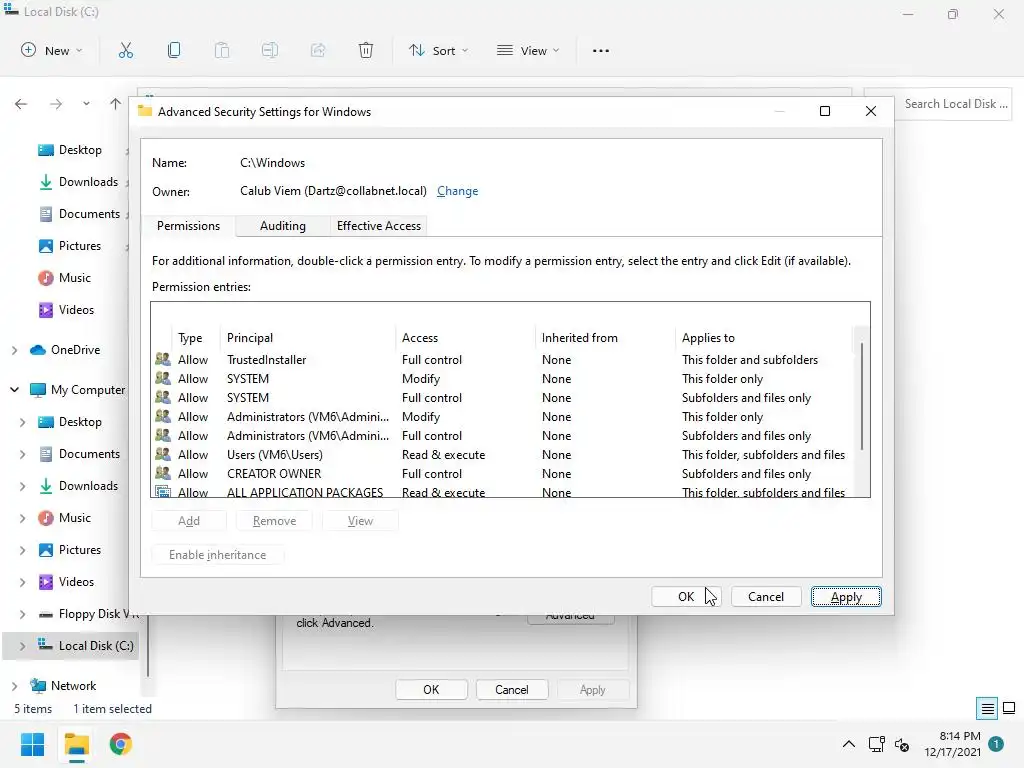Switch to the Effective Access tab
The height and width of the screenshot is (768, 1024).
[x=379, y=226]
